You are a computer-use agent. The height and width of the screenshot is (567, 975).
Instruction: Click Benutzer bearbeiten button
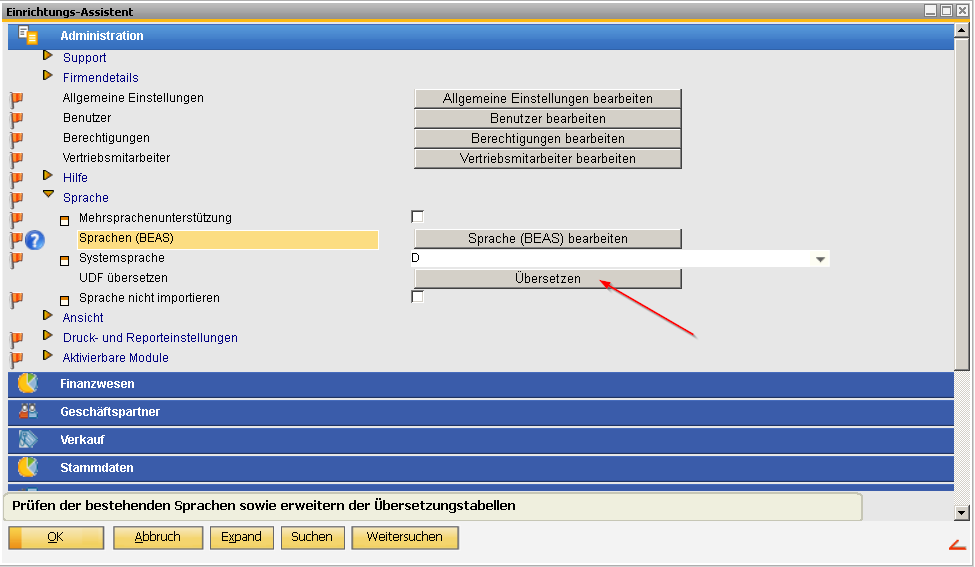[548, 118]
